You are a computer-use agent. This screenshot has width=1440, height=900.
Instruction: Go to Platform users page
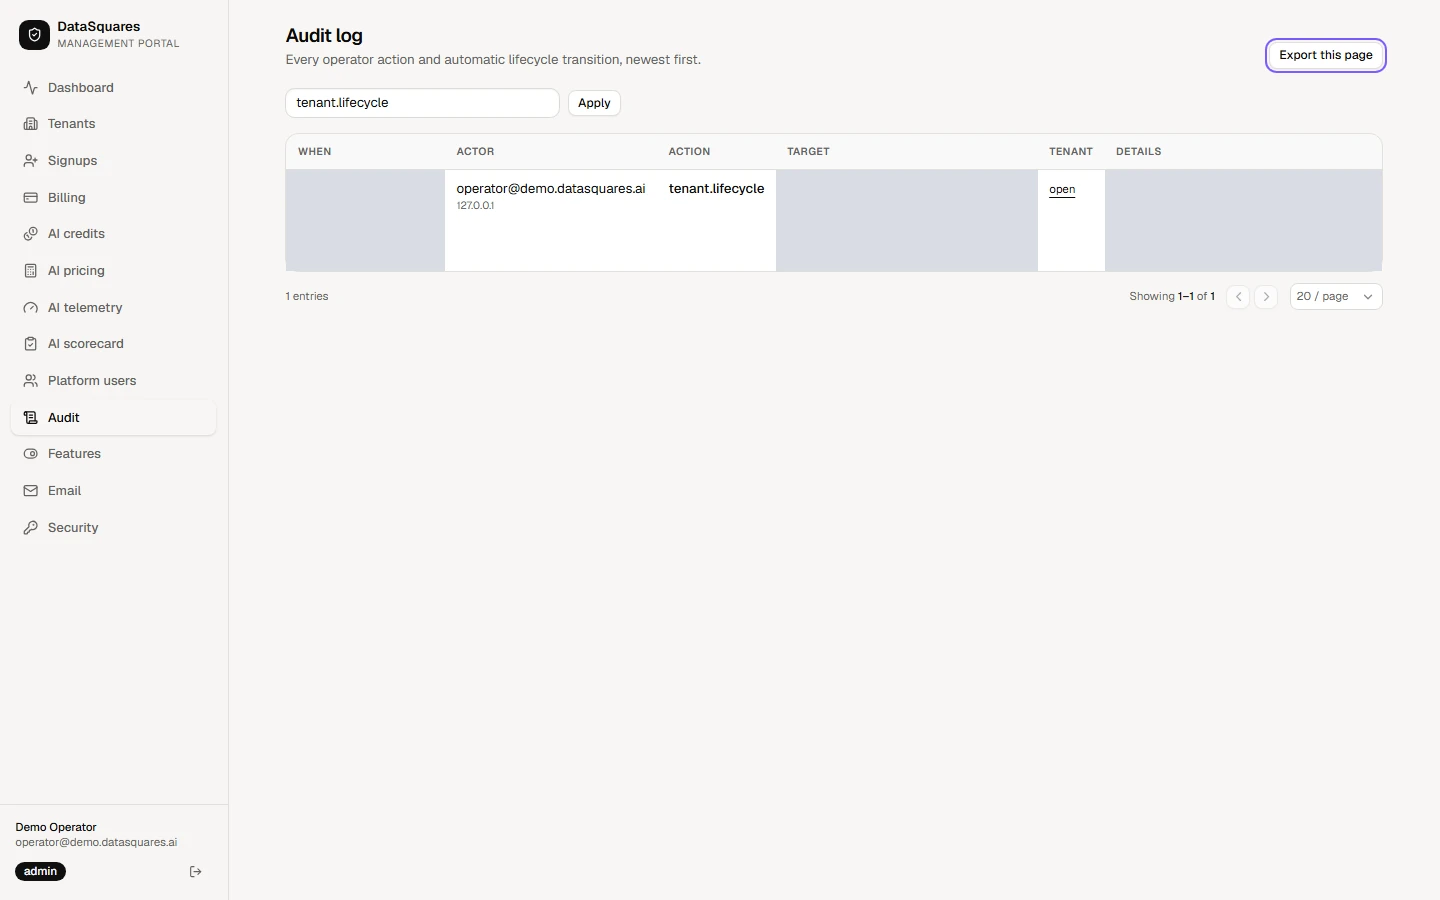coord(113,381)
